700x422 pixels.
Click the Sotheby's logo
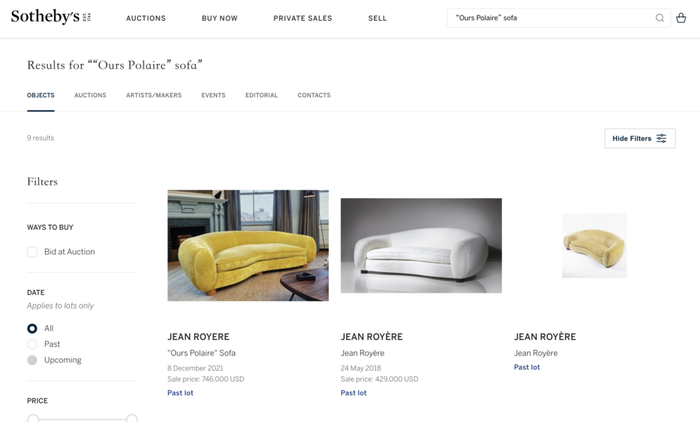(51, 17)
